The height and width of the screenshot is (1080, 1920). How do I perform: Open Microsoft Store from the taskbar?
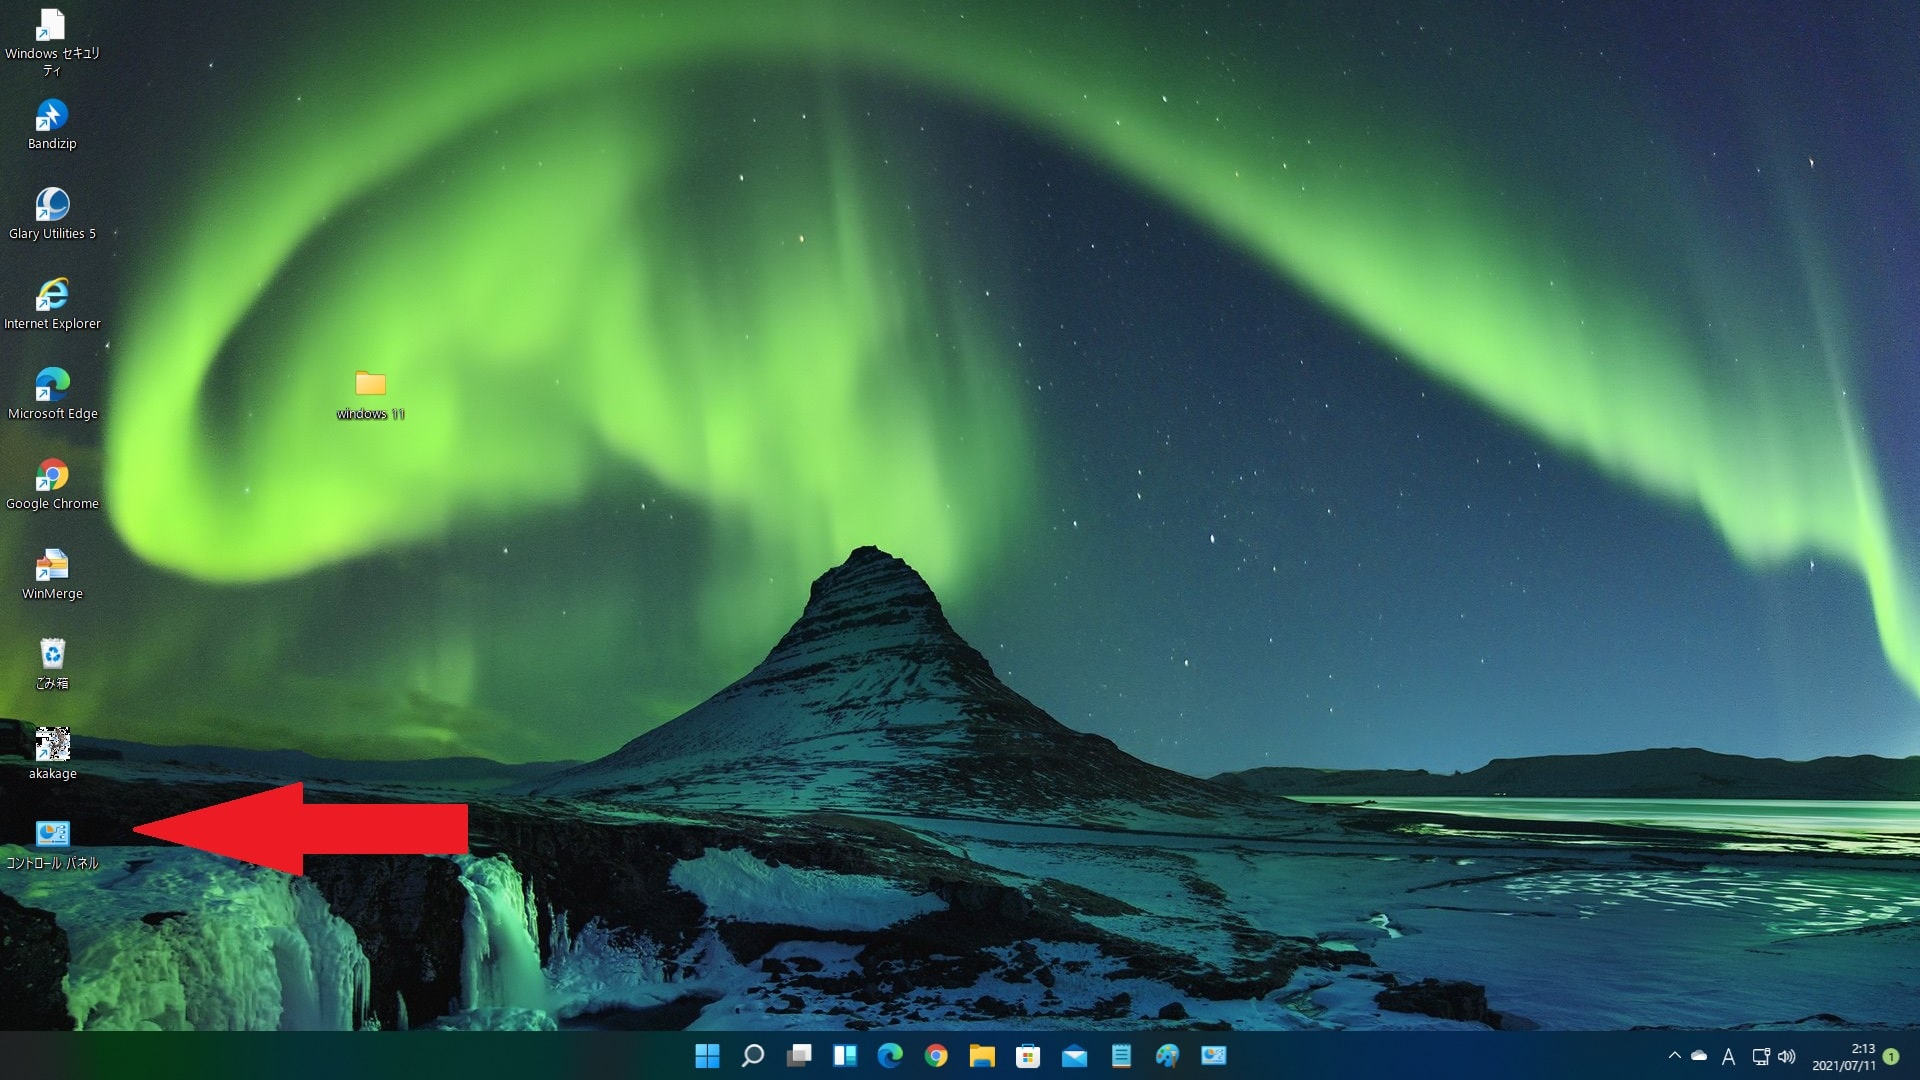(1028, 1055)
